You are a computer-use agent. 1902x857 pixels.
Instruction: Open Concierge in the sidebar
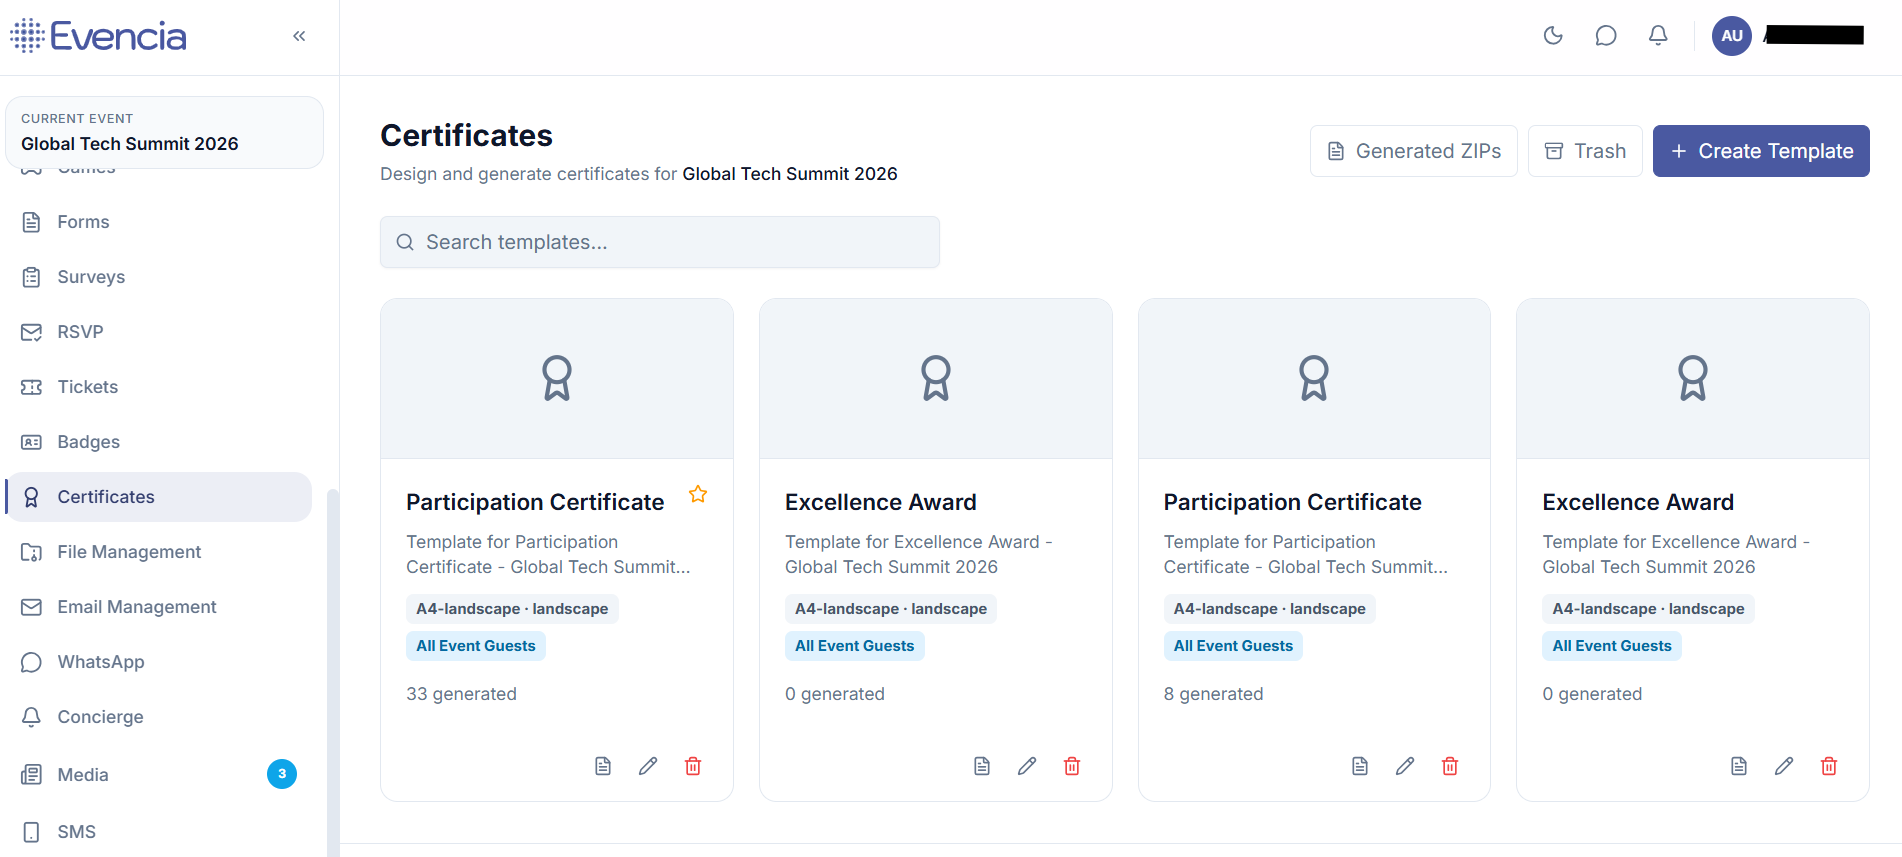click(x=159, y=717)
